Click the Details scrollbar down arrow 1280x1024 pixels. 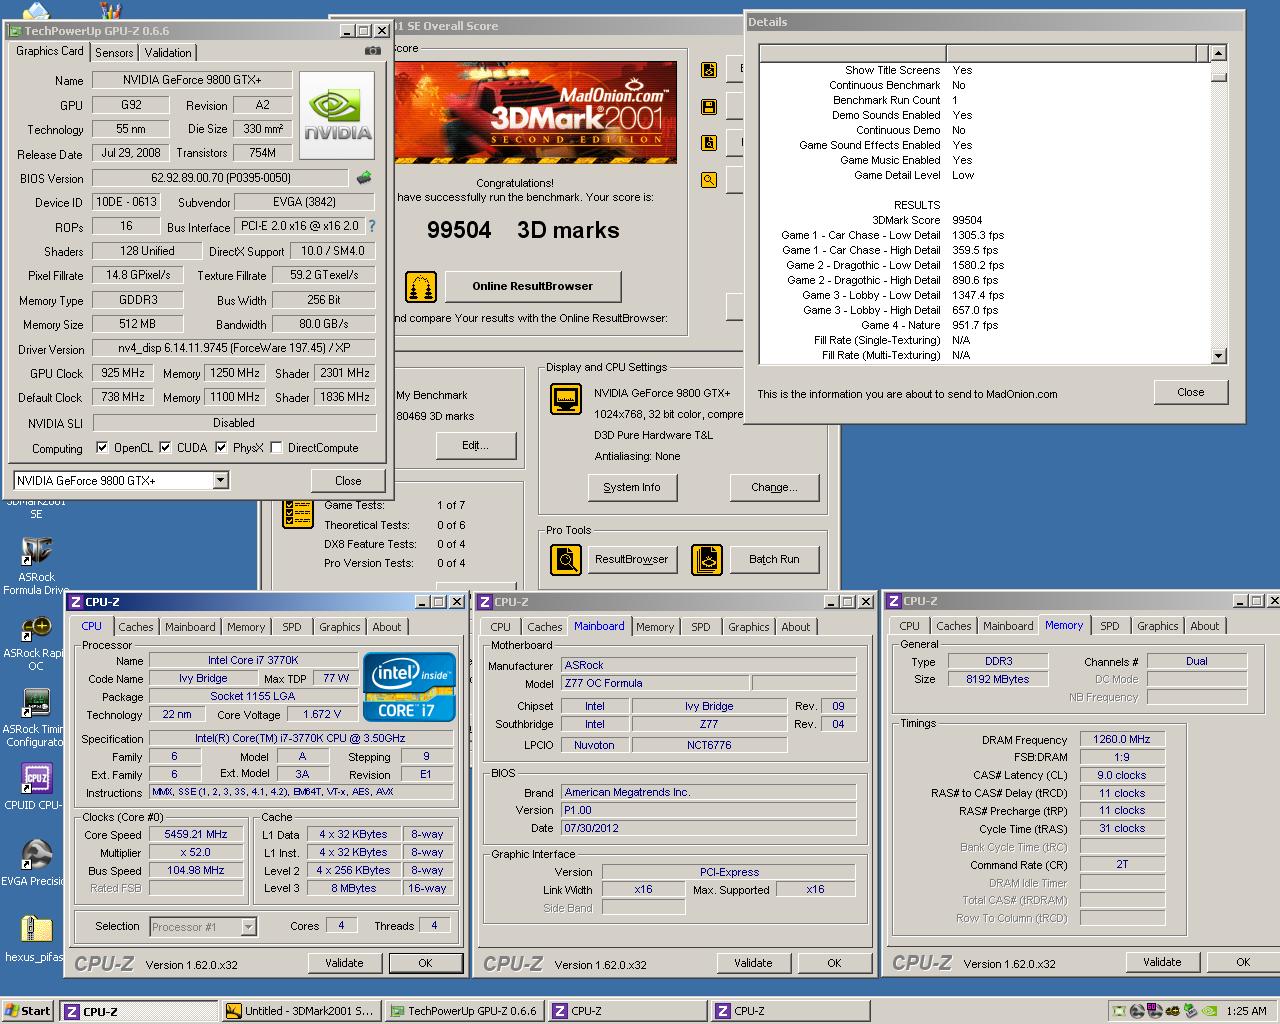coord(1218,355)
